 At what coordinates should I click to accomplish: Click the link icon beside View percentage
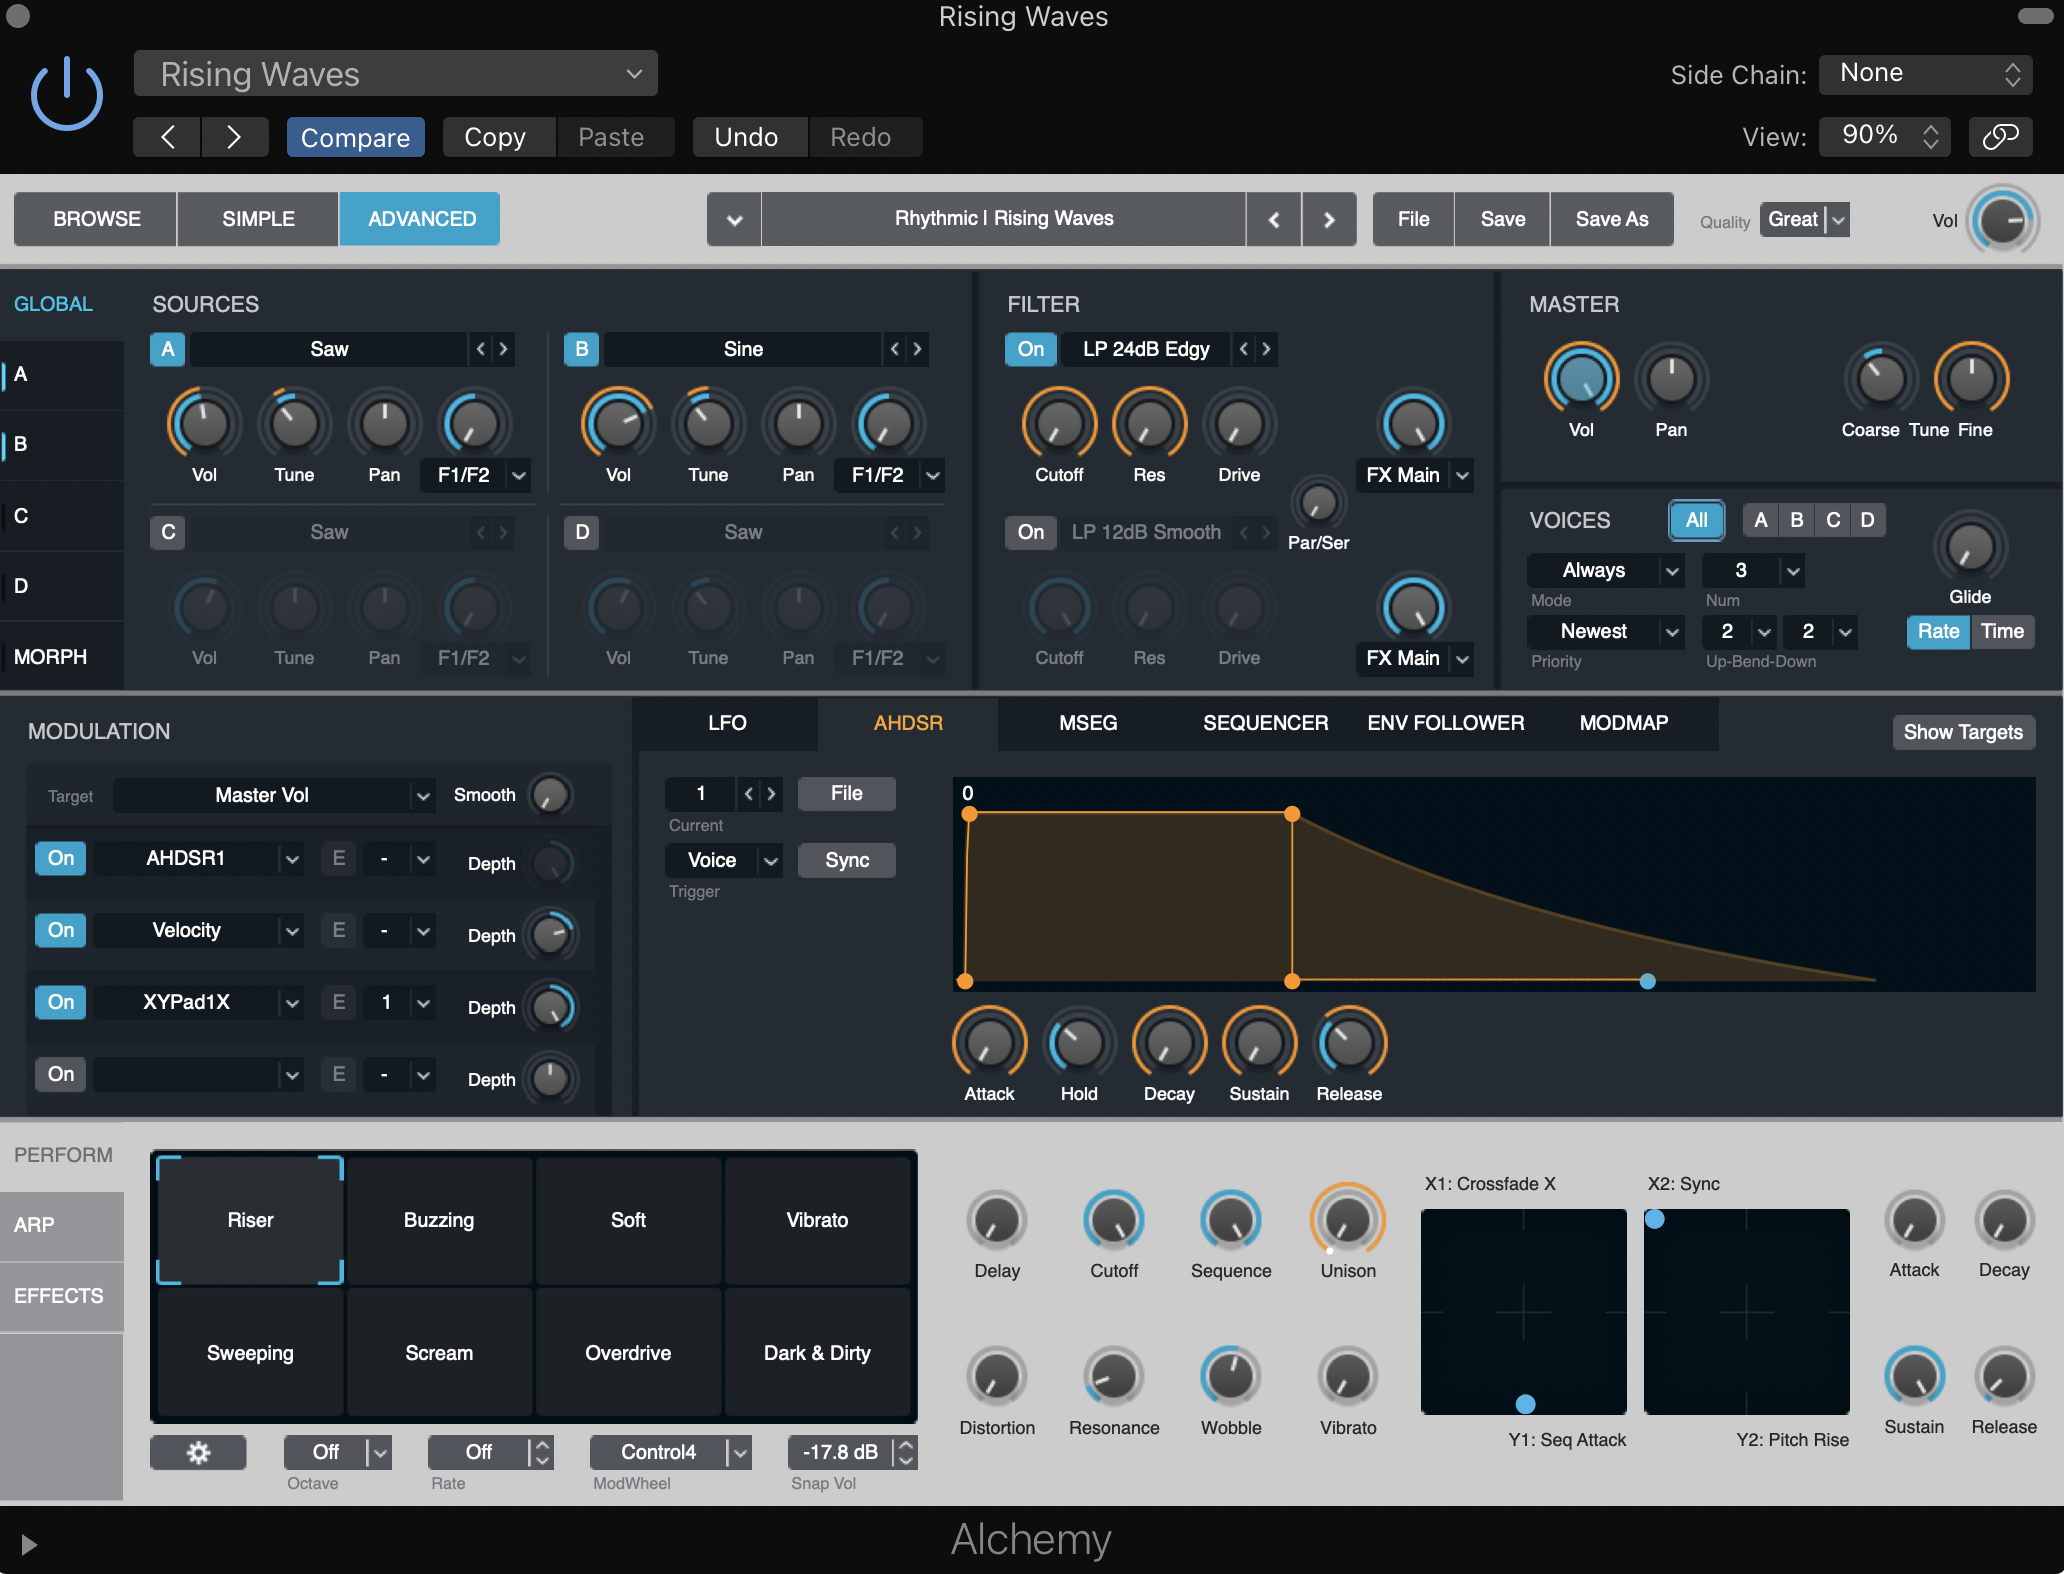[x=2000, y=136]
